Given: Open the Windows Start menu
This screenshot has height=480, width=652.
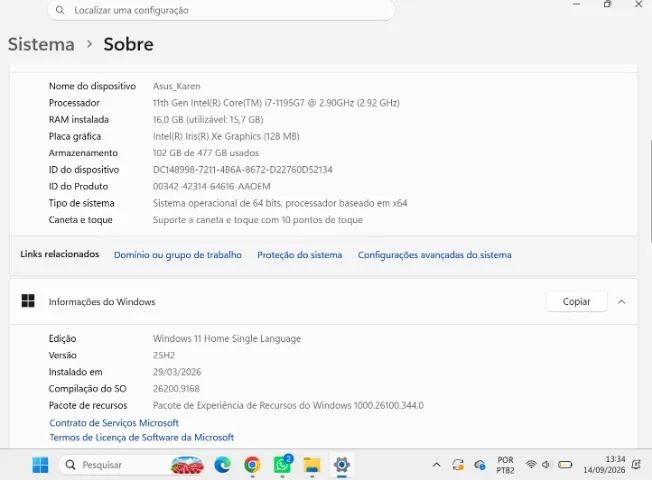Looking at the screenshot, I should (40, 465).
